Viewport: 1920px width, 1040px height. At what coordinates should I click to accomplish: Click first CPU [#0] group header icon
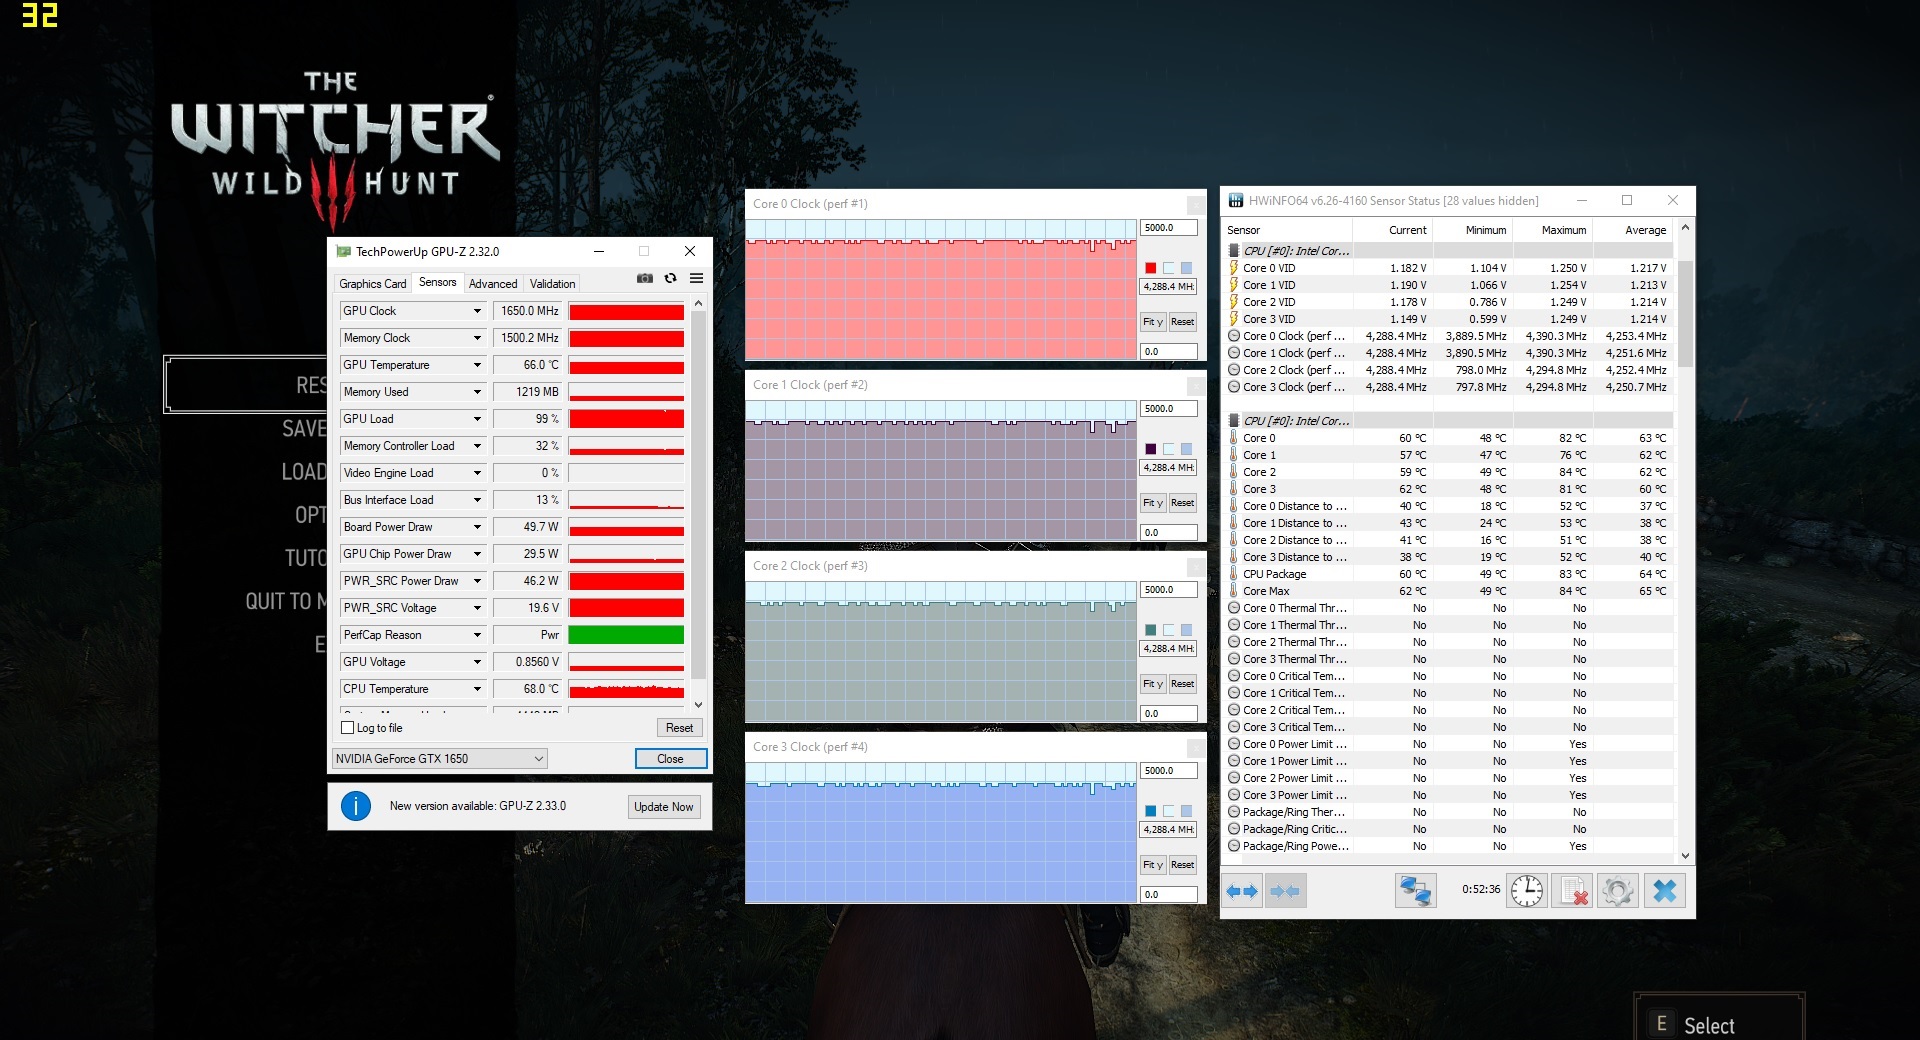(x=1234, y=251)
